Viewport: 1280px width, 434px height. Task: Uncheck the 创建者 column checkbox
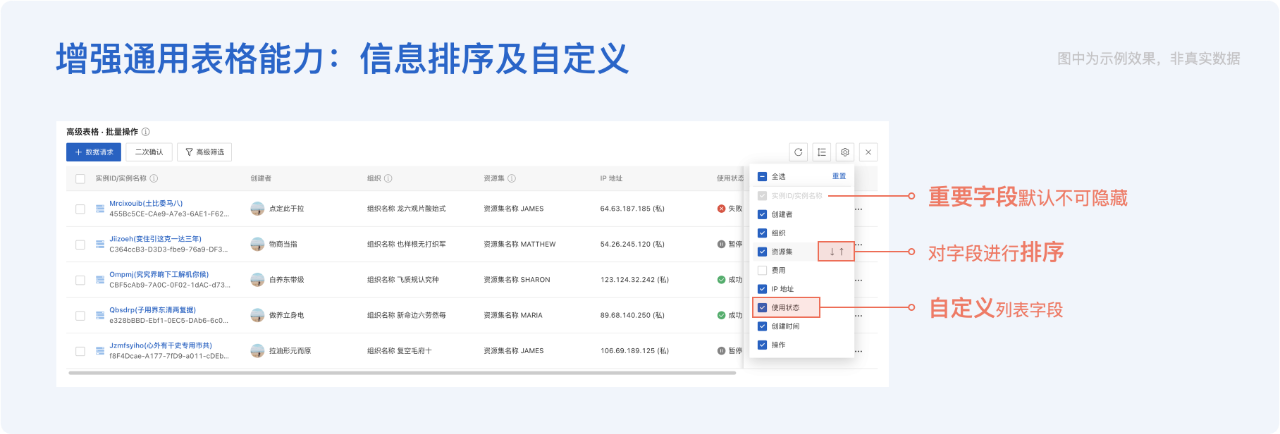click(x=762, y=214)
